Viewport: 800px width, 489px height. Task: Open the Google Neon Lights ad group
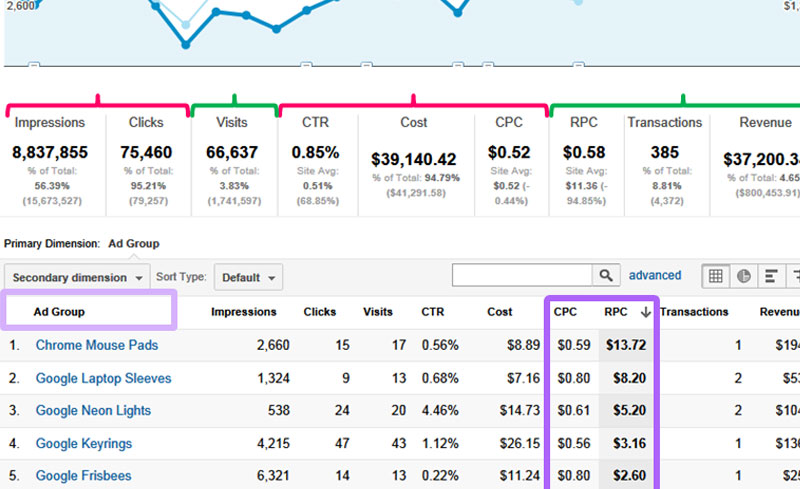coord(93,410)
